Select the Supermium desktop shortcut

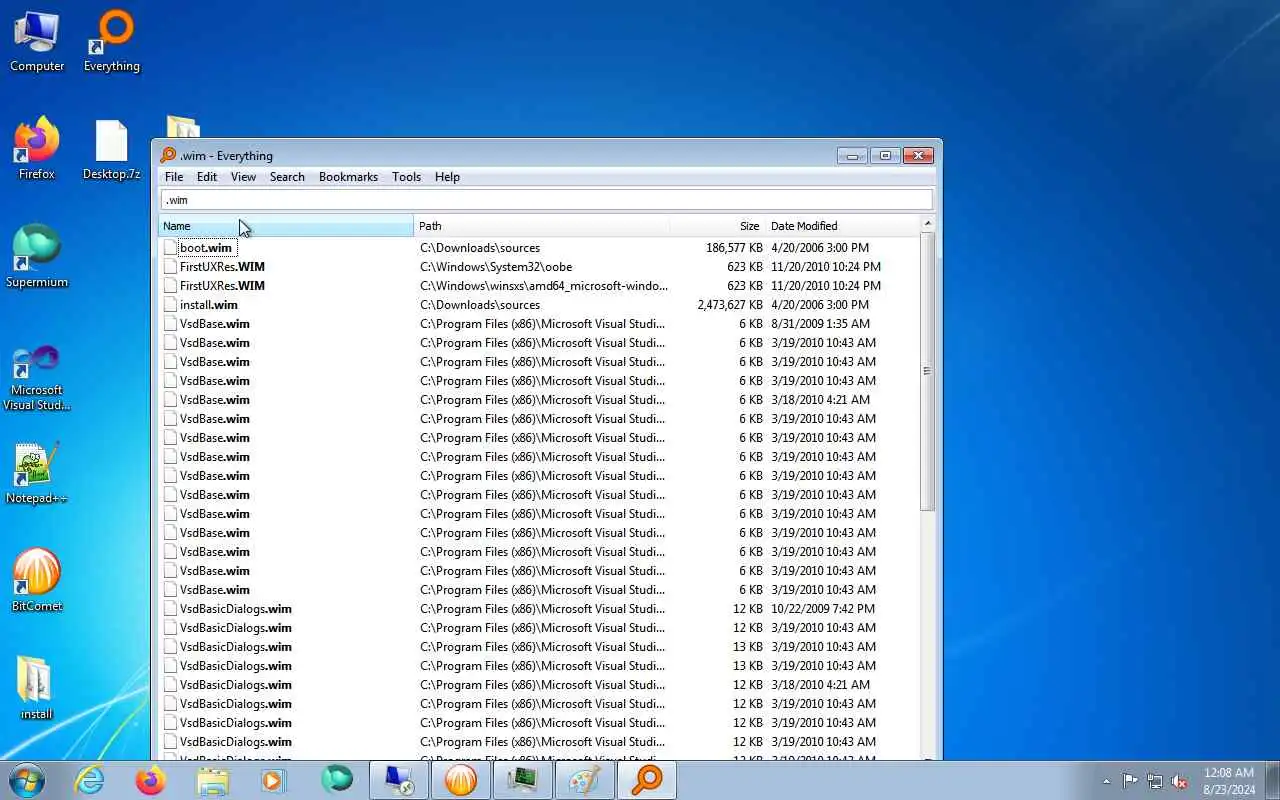pyautogui.click(x=37, y=257)
